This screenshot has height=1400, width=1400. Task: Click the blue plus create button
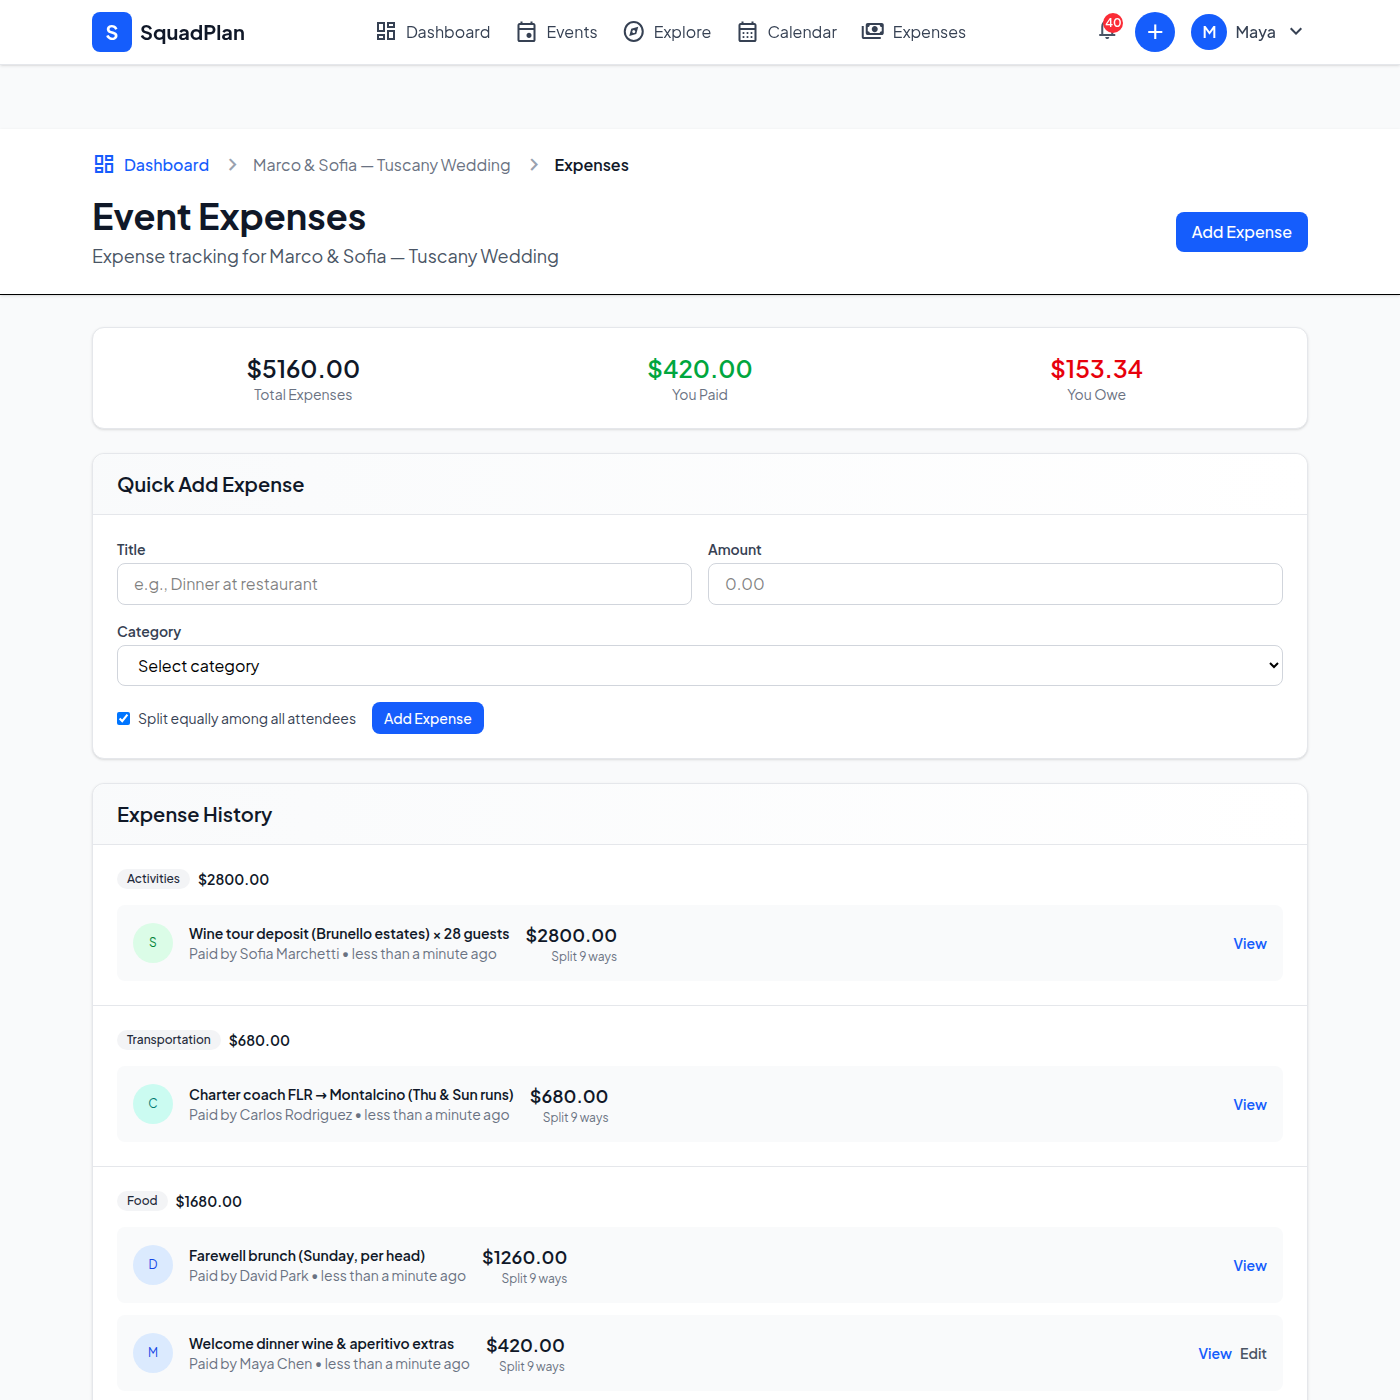[x=1154, y=32]
